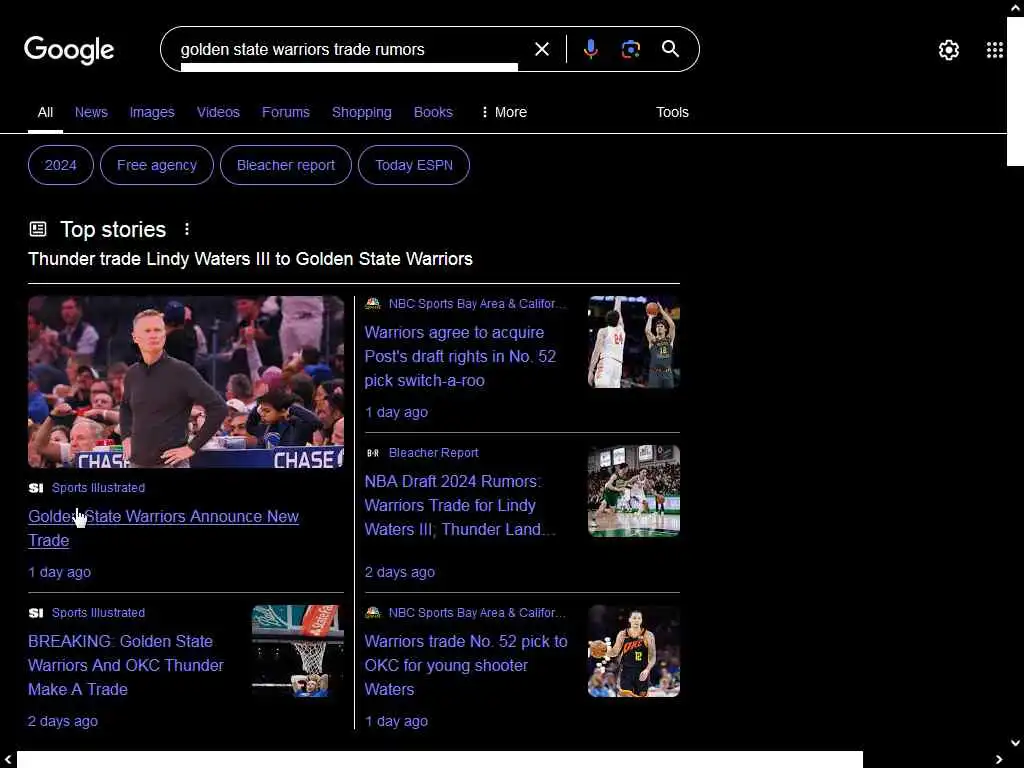
Task: Open 'Warriors trade No. 52 pick to OKC' story
Action: click(x=466, y=665)
